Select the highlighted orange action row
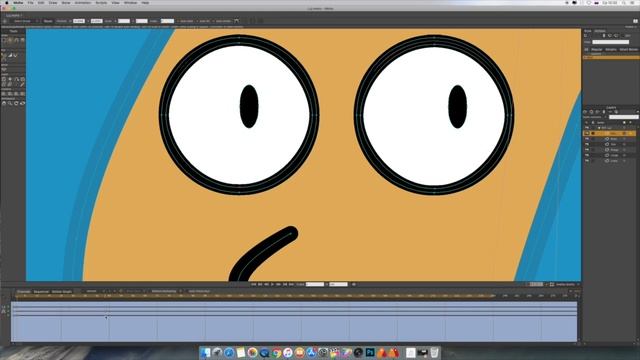 tap(611, 58)
